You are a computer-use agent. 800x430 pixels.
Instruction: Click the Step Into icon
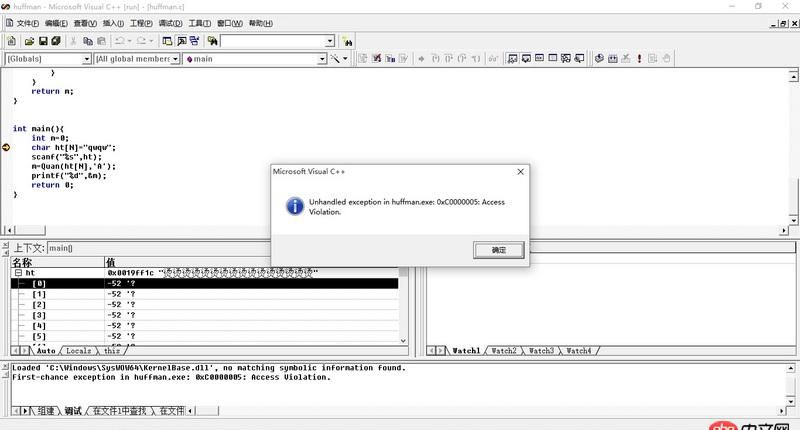point(435,59)
